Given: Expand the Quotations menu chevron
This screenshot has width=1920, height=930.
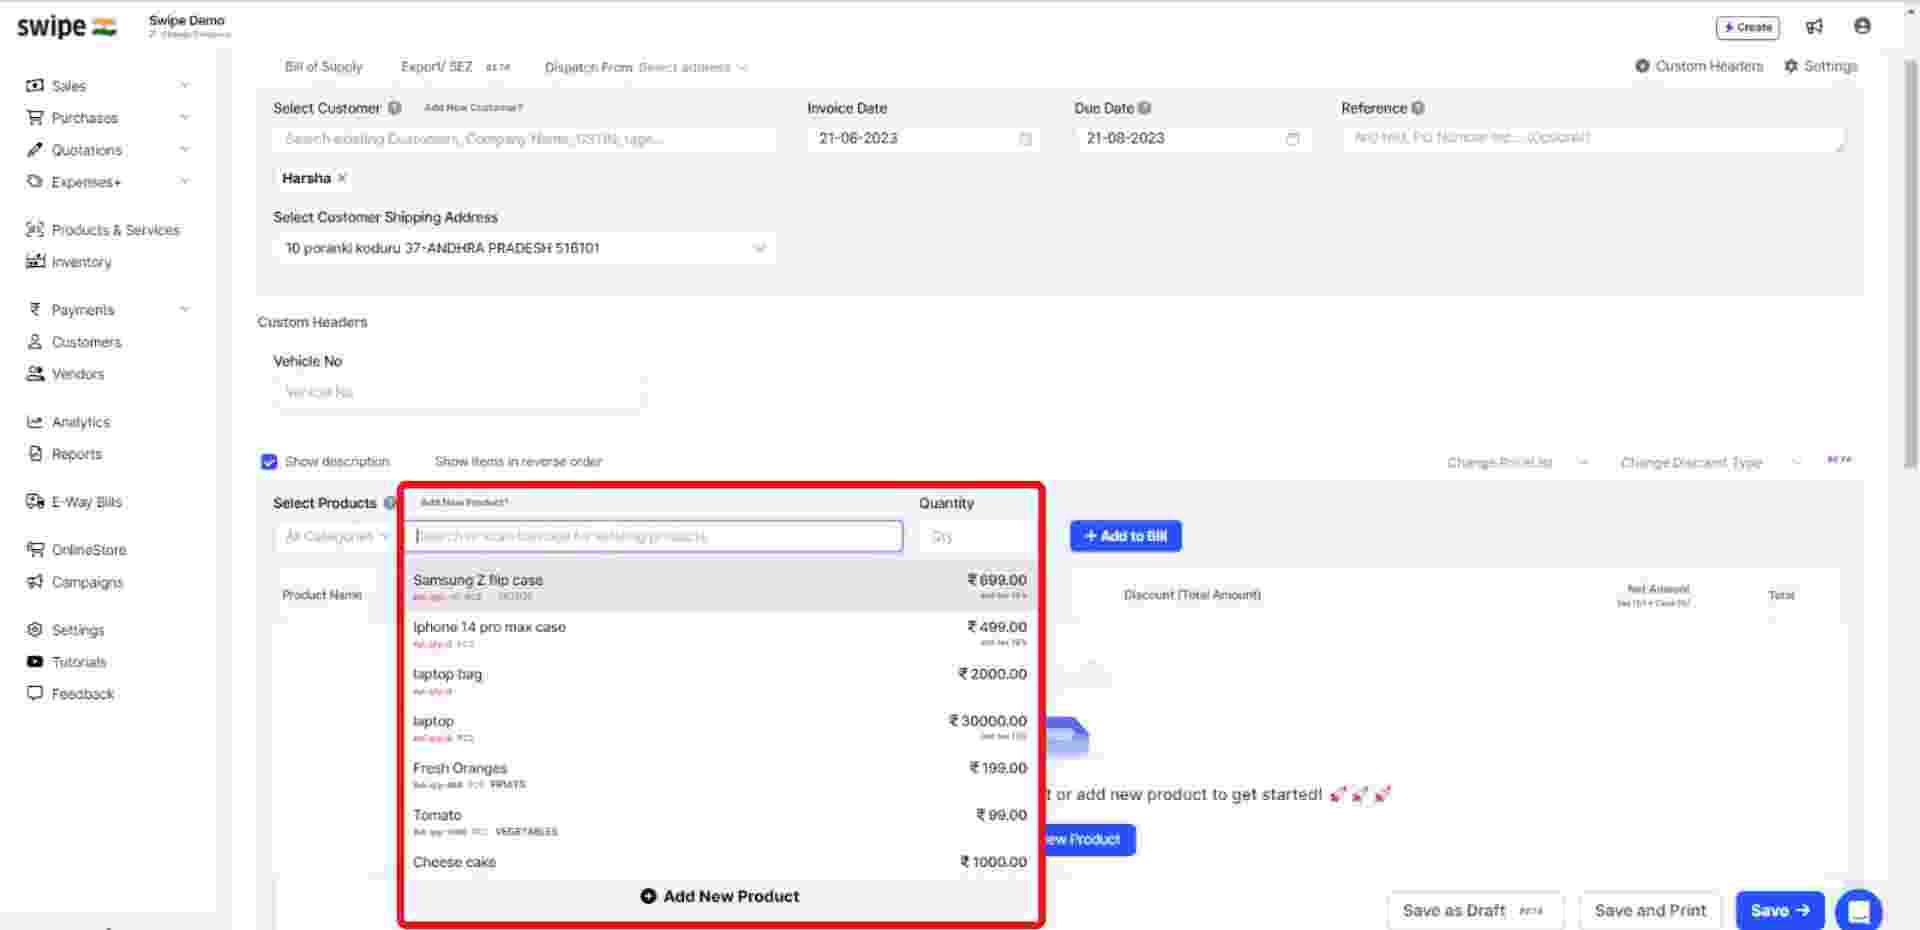Looking at the screenshot, I should [x=184, y=150].
